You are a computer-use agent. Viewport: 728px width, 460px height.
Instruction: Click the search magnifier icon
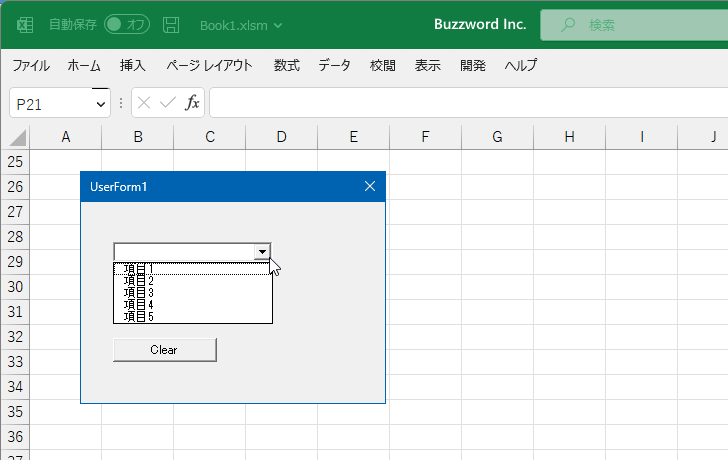(567, 25)
